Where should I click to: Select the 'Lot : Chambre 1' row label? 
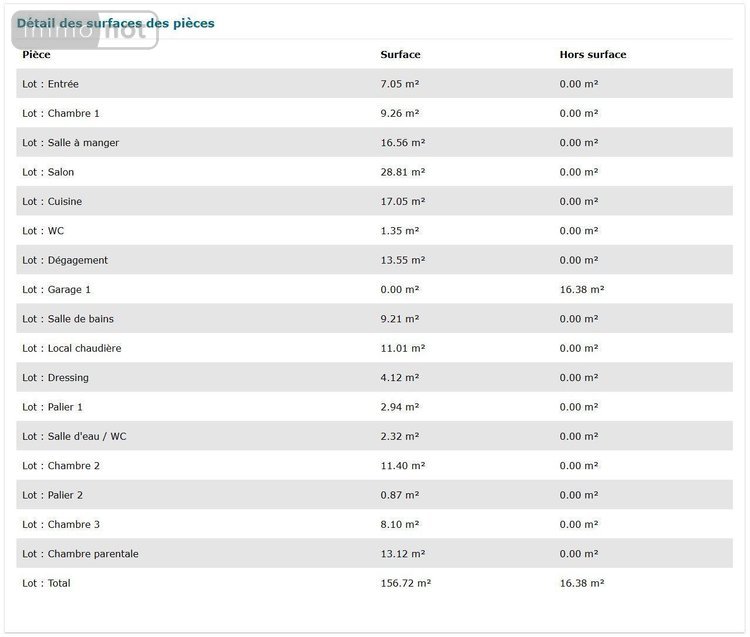pyautogui.click(x=61, y=113)
